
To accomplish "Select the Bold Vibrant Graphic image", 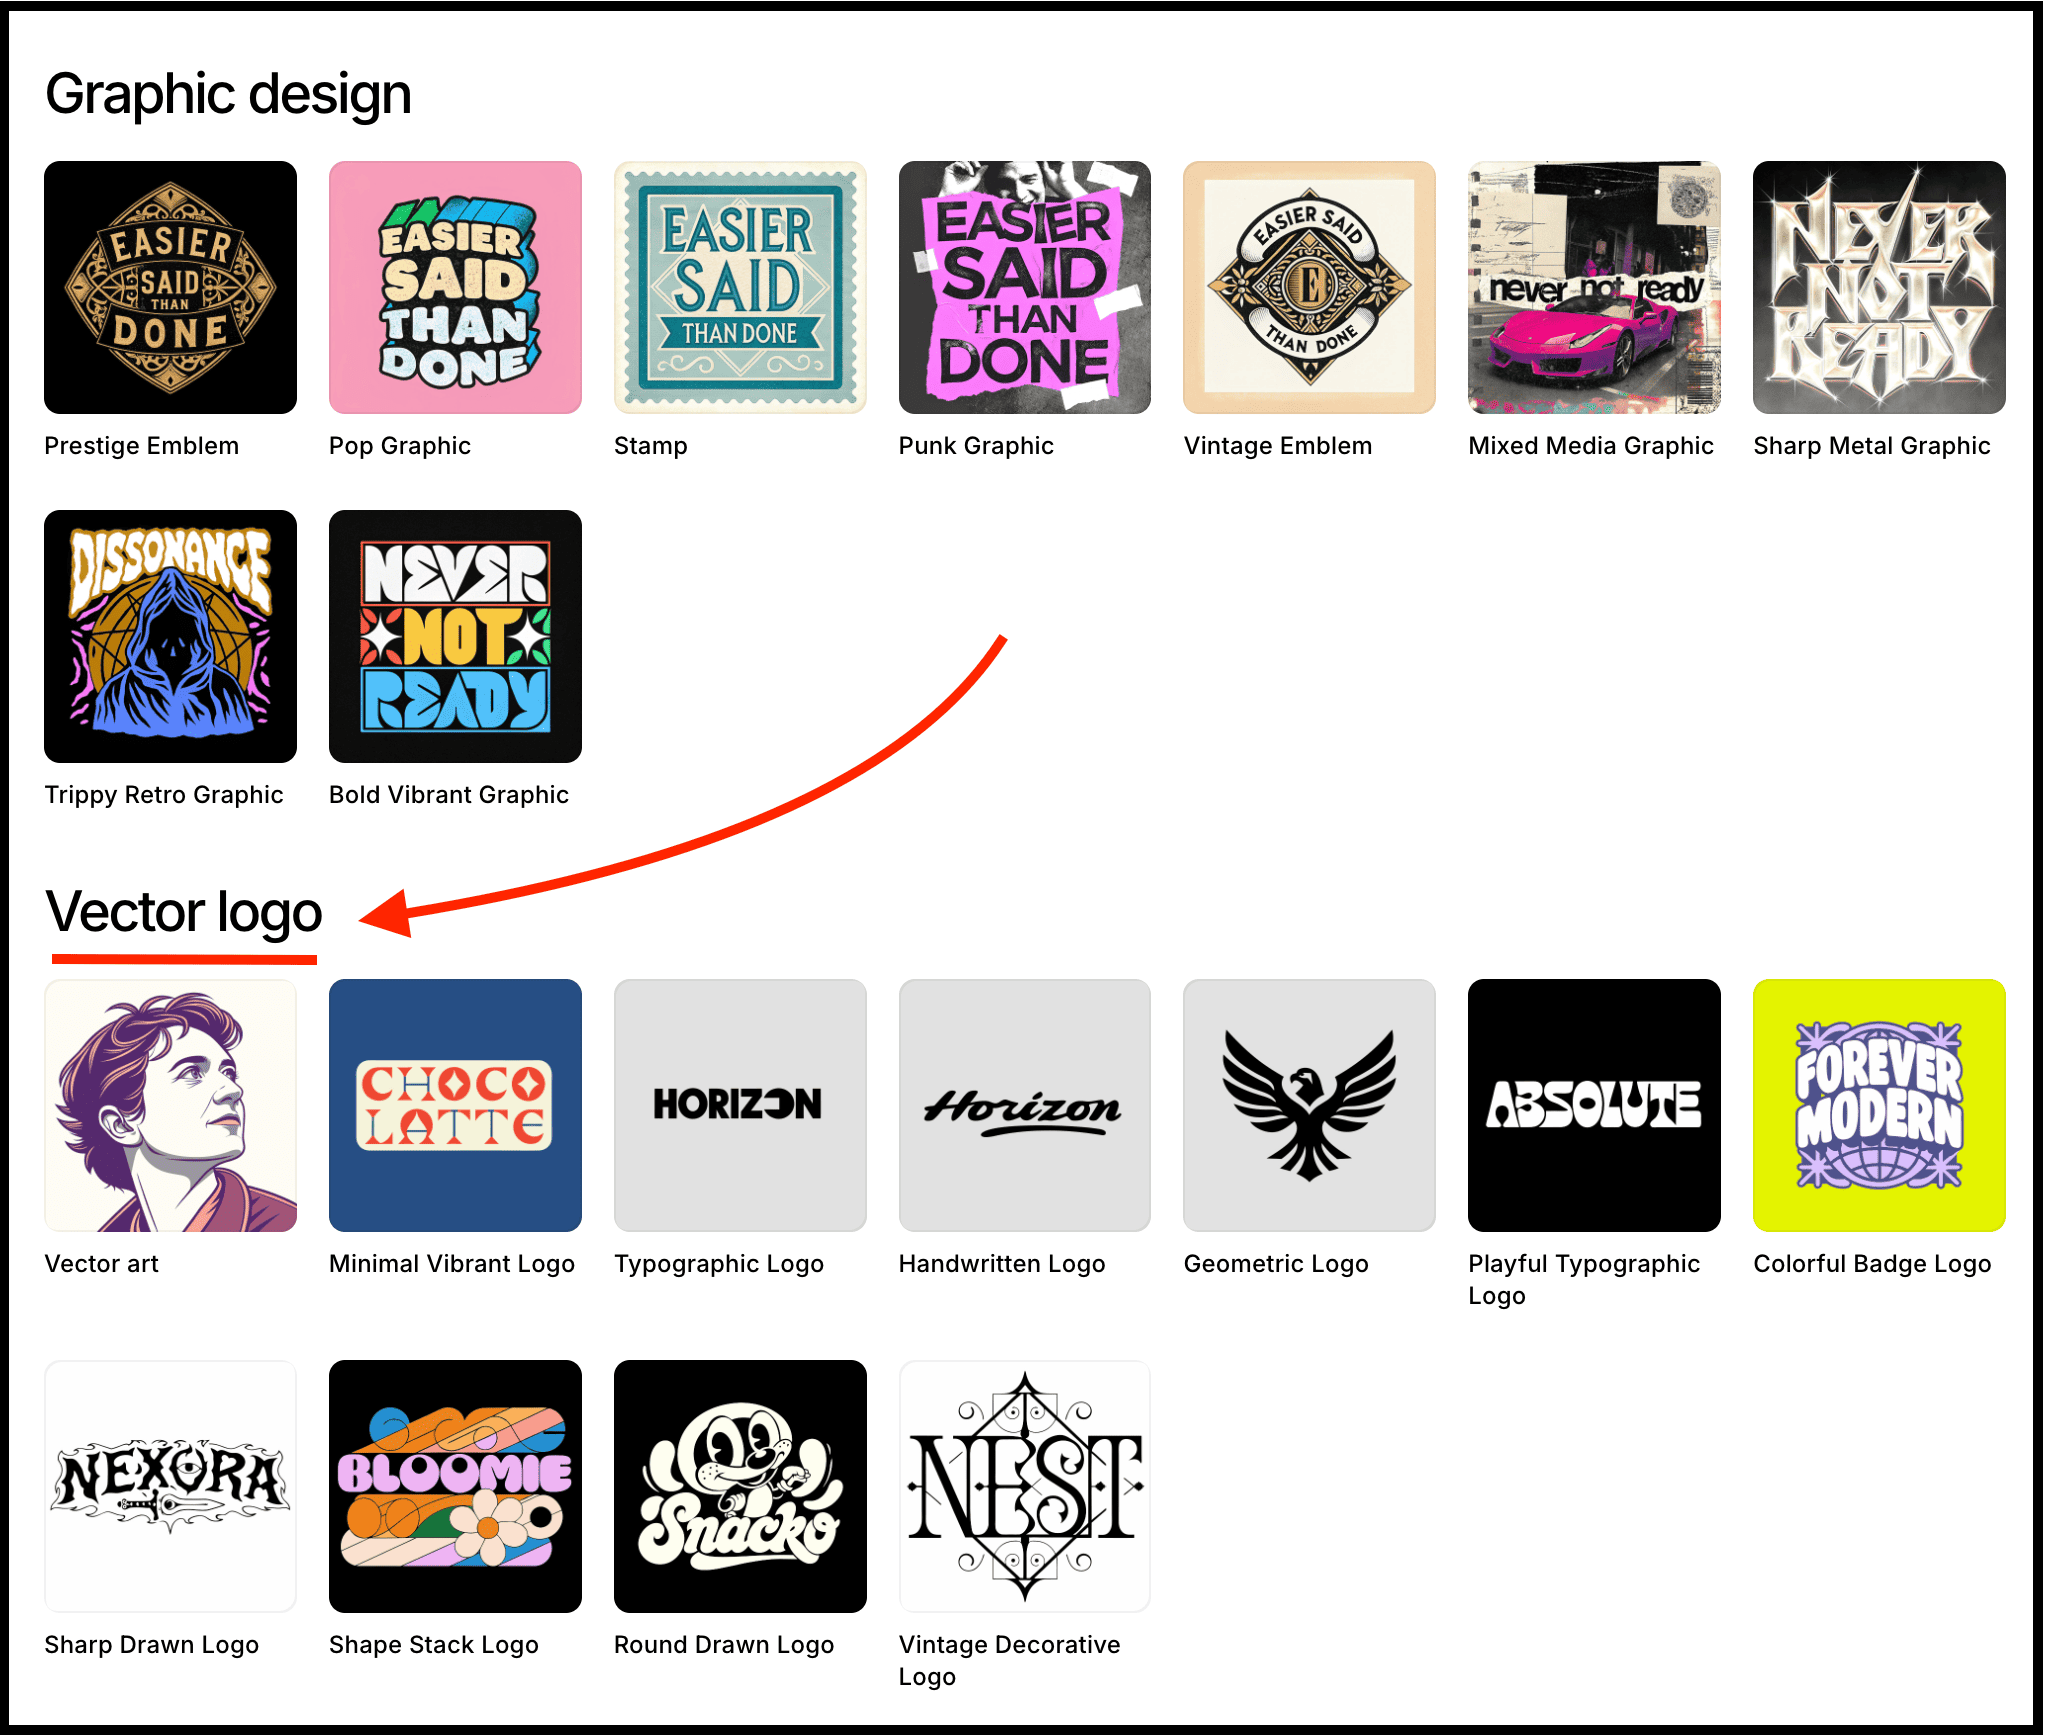I will [455, 636].
